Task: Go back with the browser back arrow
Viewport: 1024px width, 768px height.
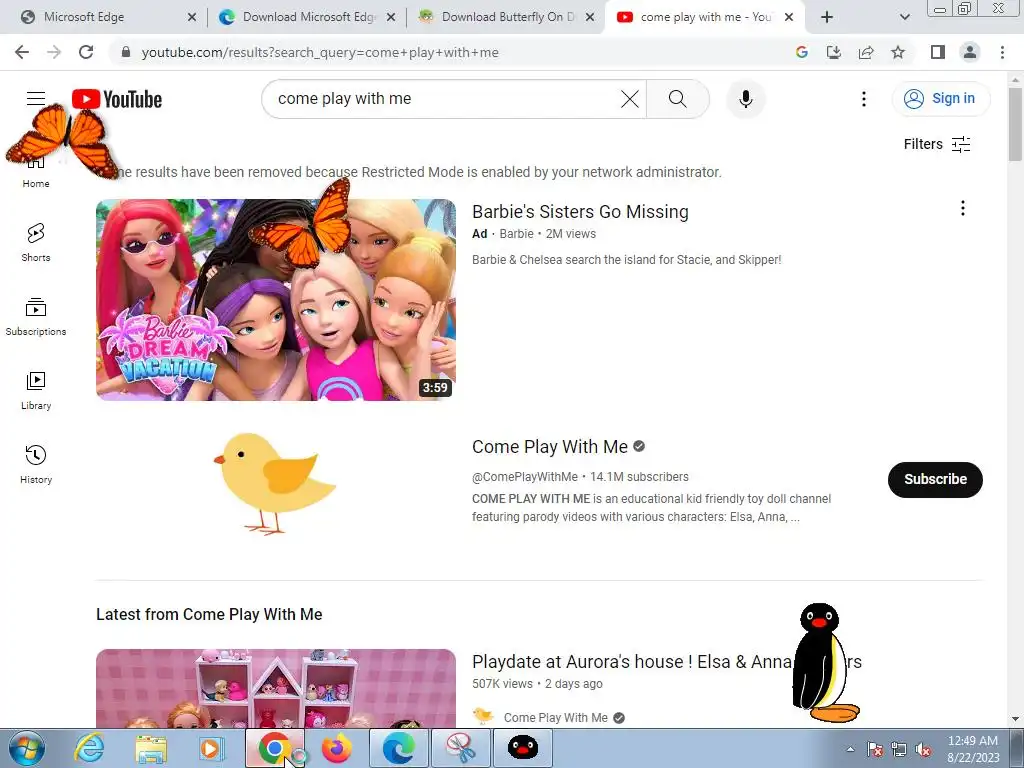Action: (22, 52)
